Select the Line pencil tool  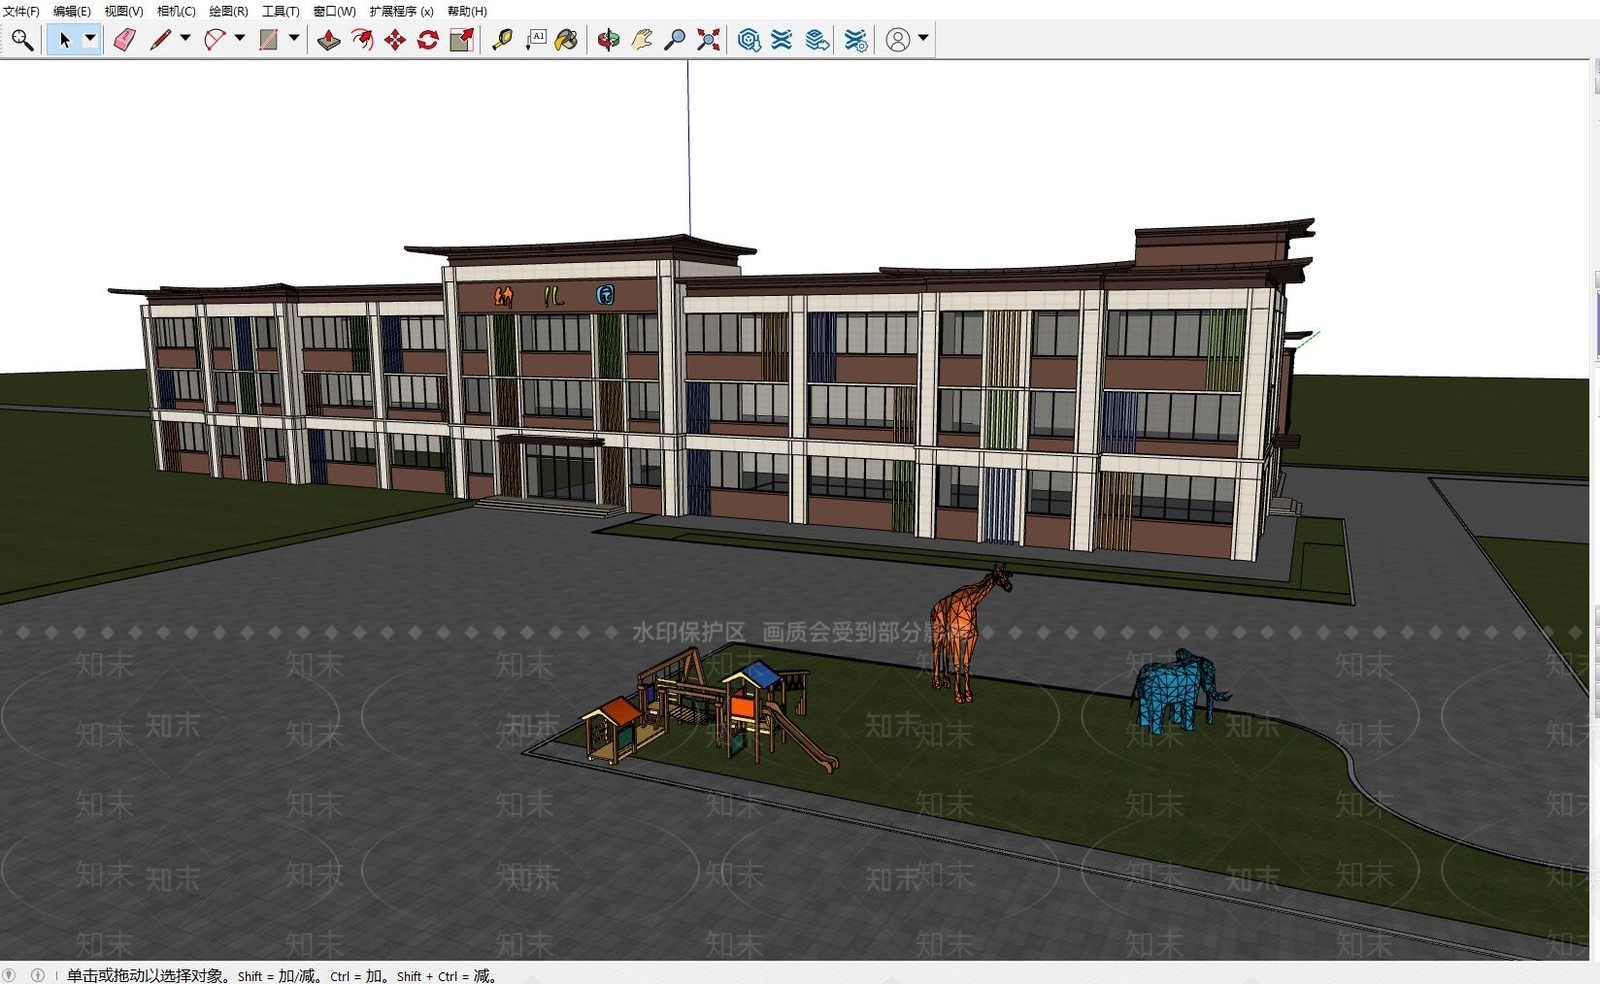160,40
